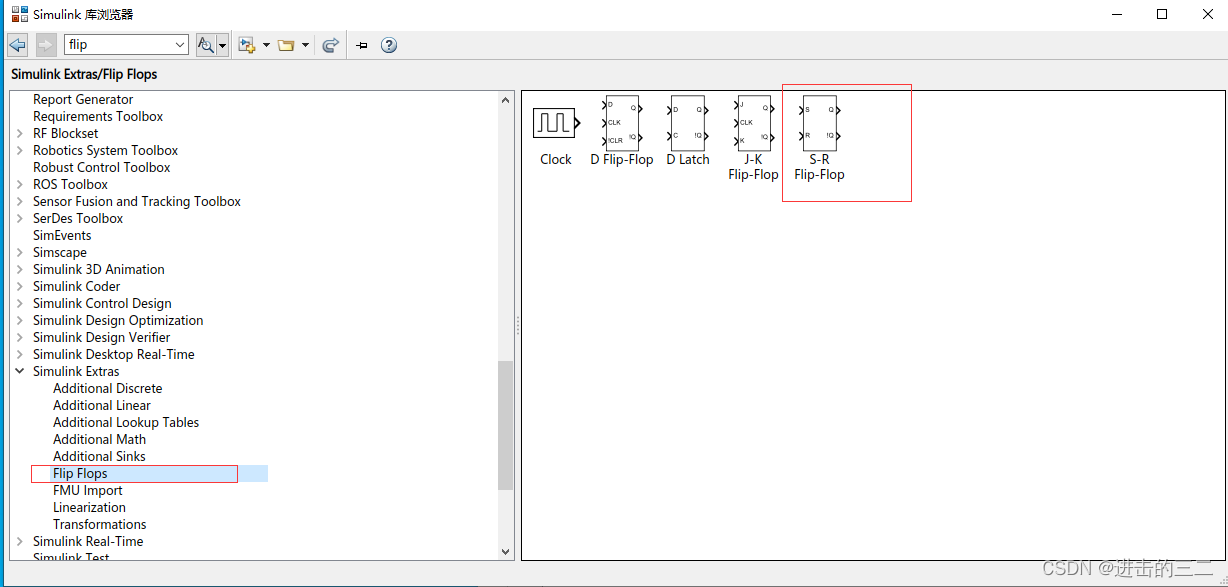Expand the Simulink Real-Time node
1228x587 pixels.
[x=20, y=541]
